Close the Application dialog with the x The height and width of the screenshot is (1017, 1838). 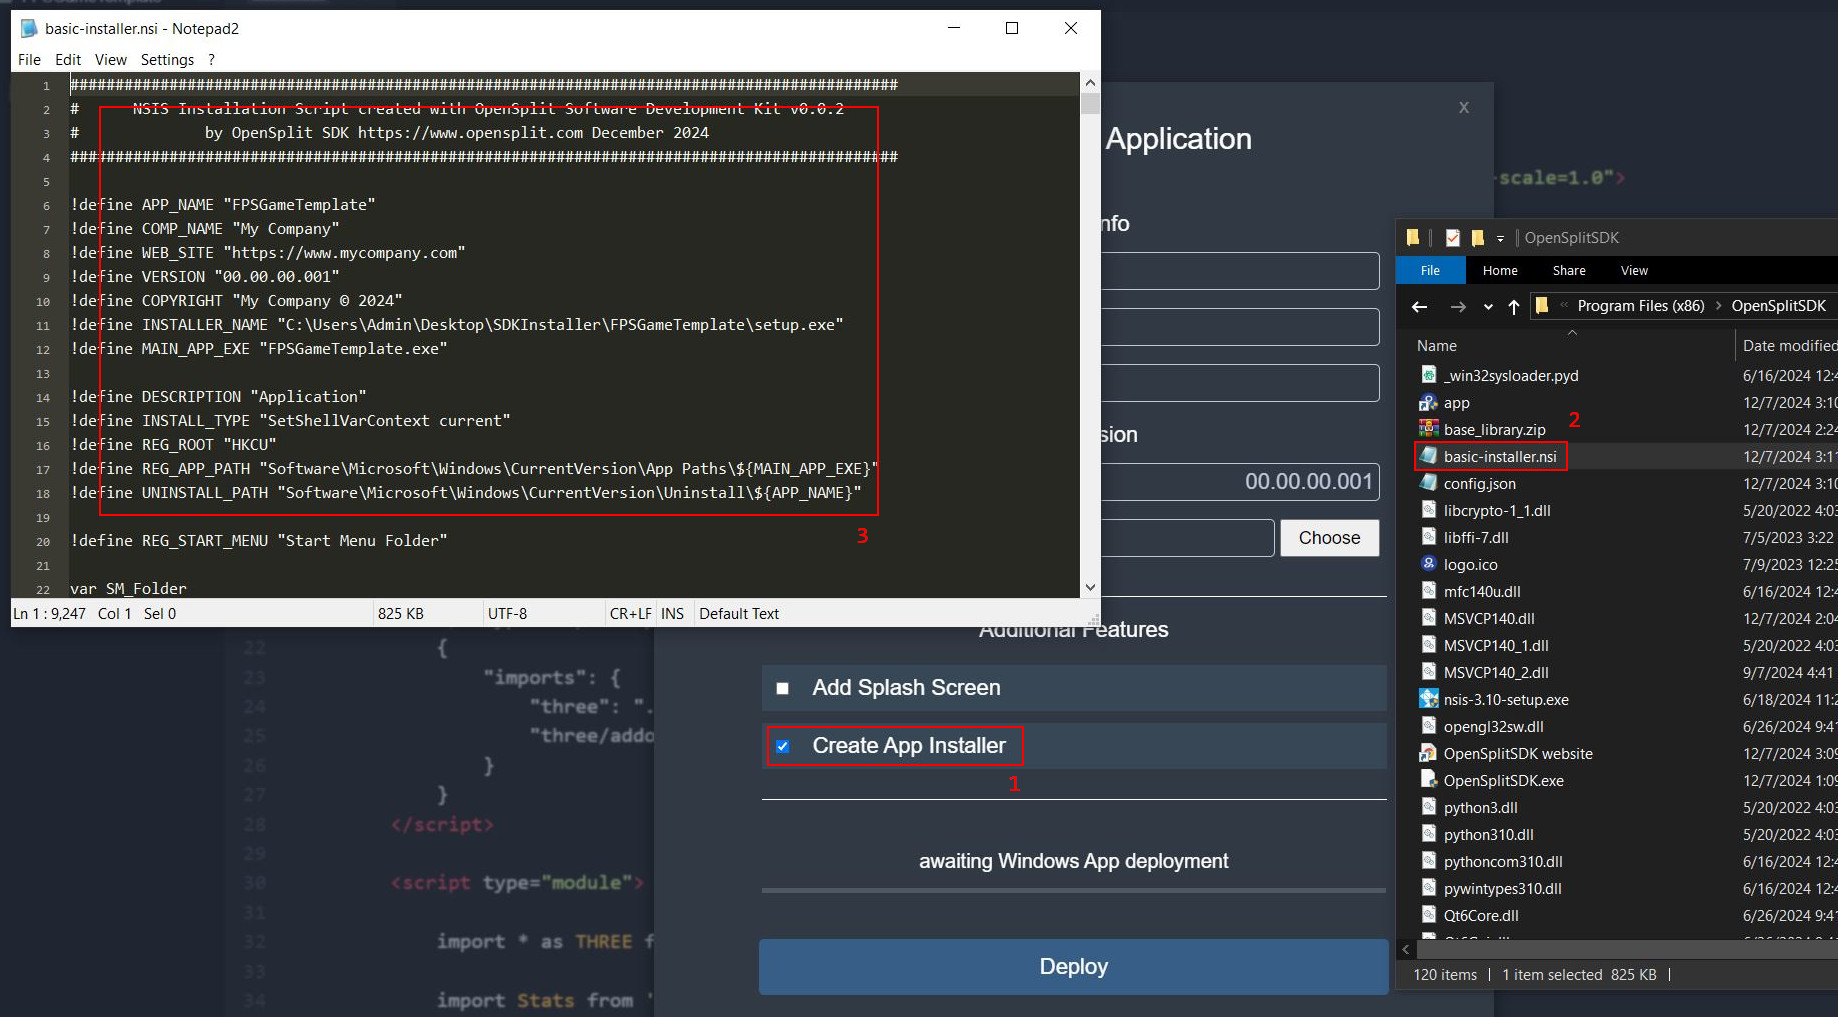tap(1464, 107)
